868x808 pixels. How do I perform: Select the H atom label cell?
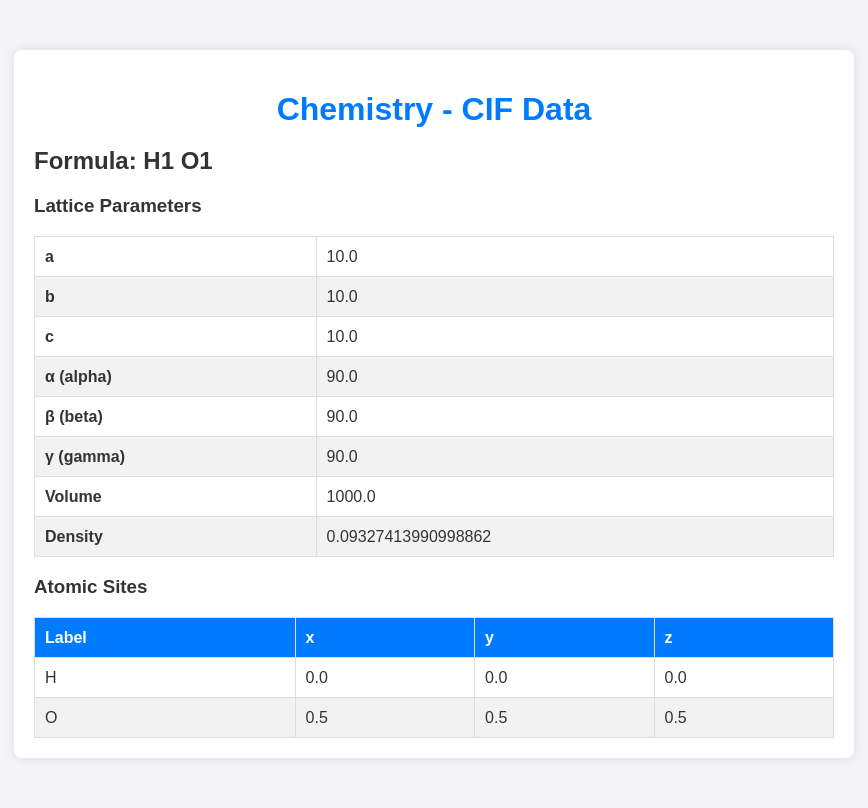[x=51, y=678]
